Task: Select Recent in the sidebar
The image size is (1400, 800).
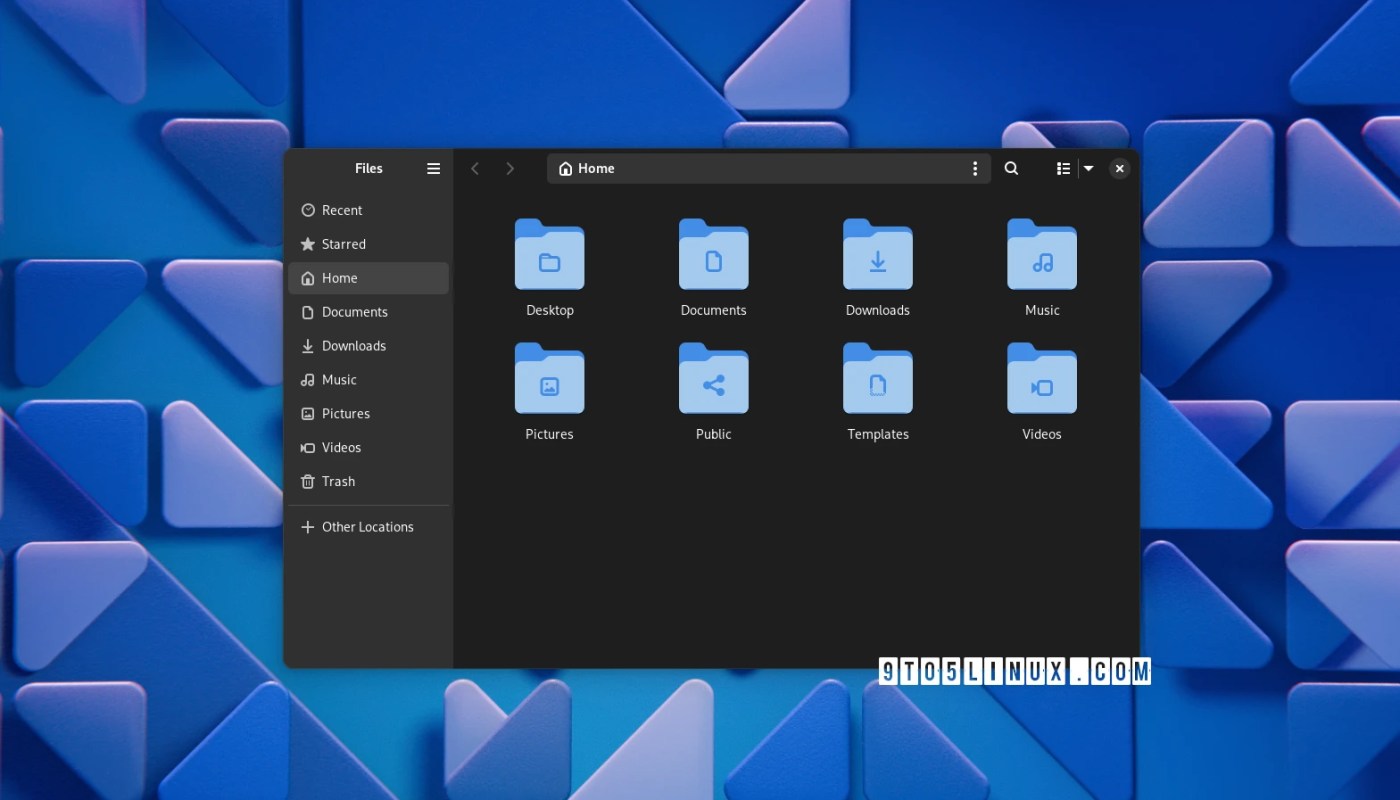Action: point(368,210)
